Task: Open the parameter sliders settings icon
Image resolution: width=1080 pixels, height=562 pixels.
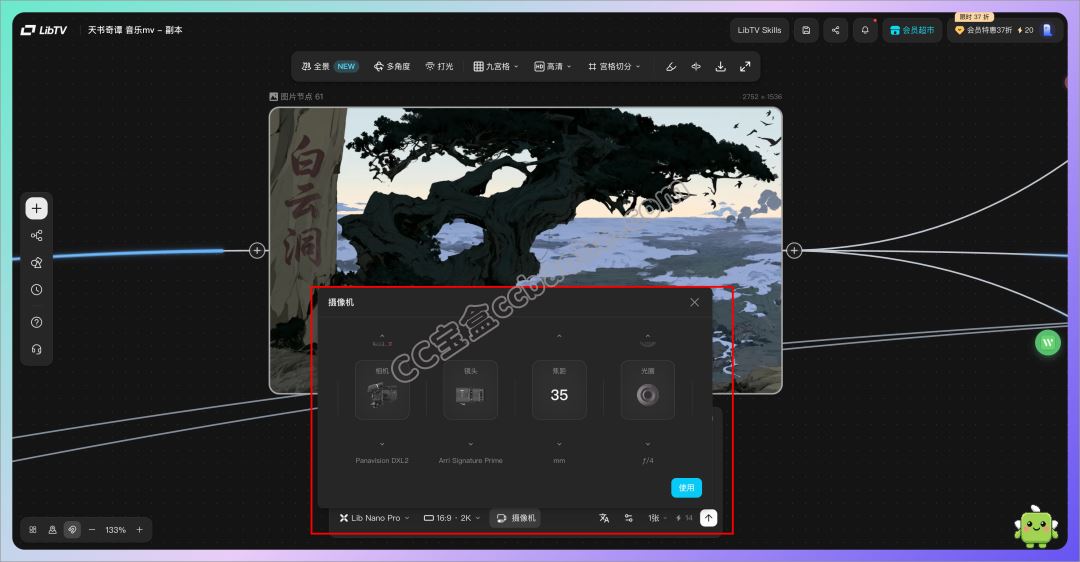Action: click(629, 518)
